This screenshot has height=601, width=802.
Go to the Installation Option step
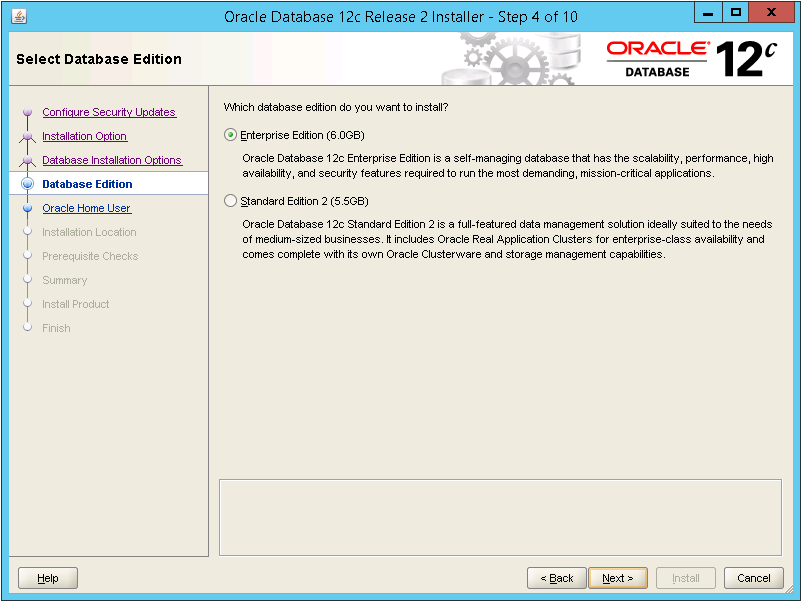tap(84, 137)
